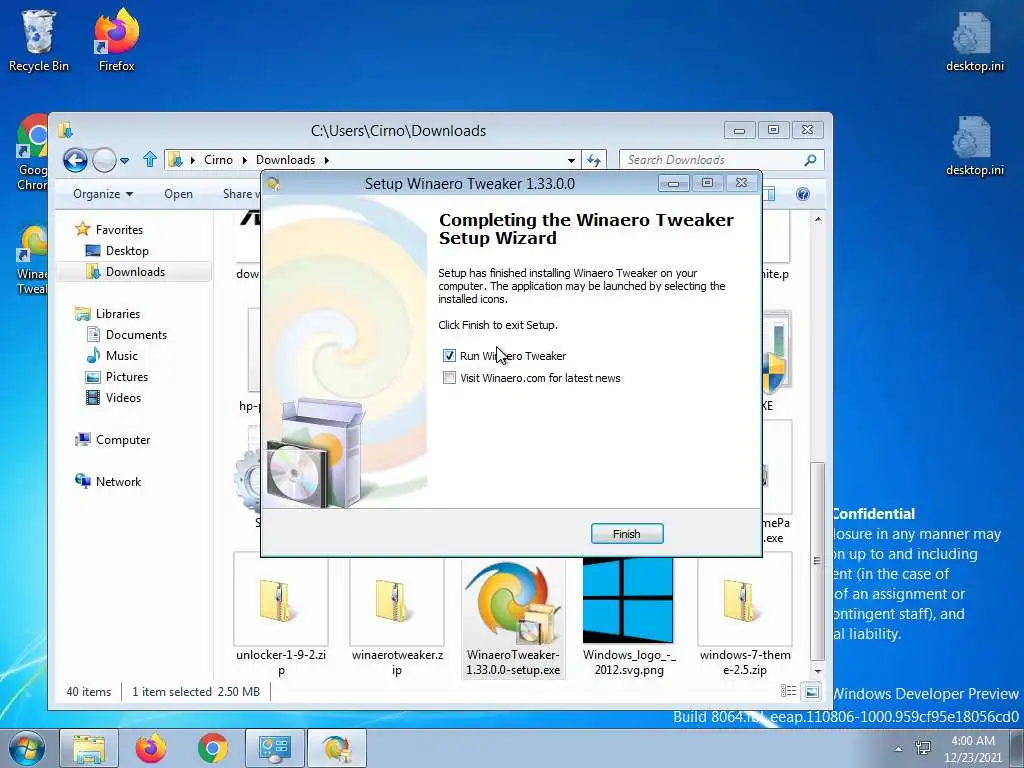Click the Up one level arrow
The width and height of the screenshot is (1024, 768).
(x=150, y=159)
